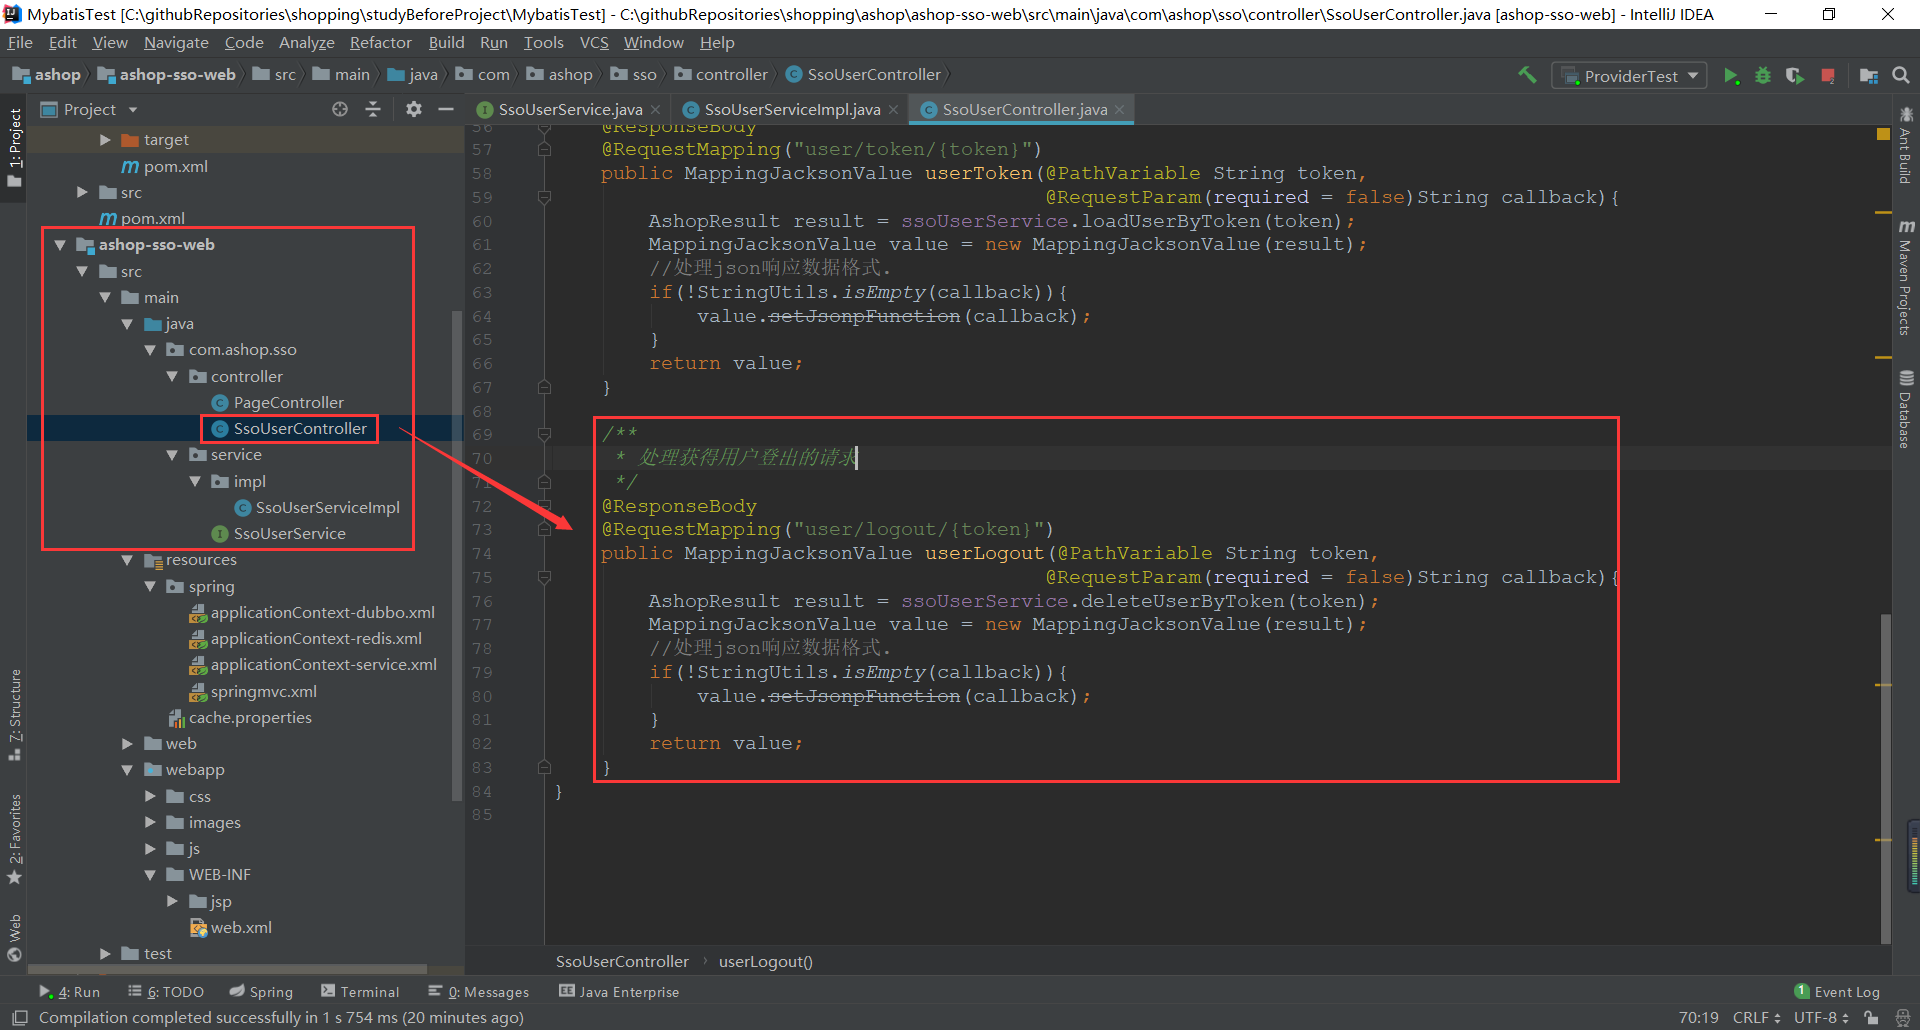Open the 0: Messages tool window
This screenshot has height=1030, width=1920.
(479, 992)
